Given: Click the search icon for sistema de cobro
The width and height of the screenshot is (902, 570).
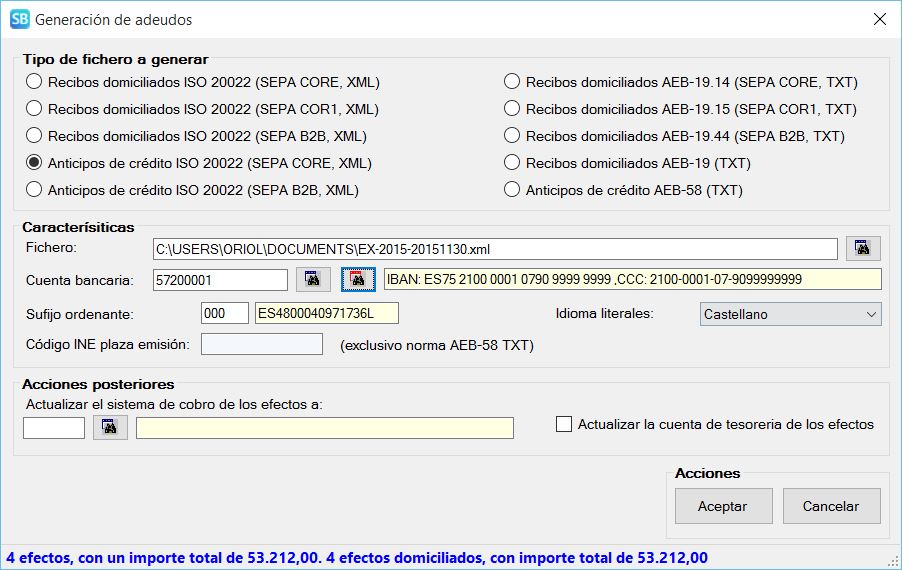Looking at the screenshot, I should 110,428.
